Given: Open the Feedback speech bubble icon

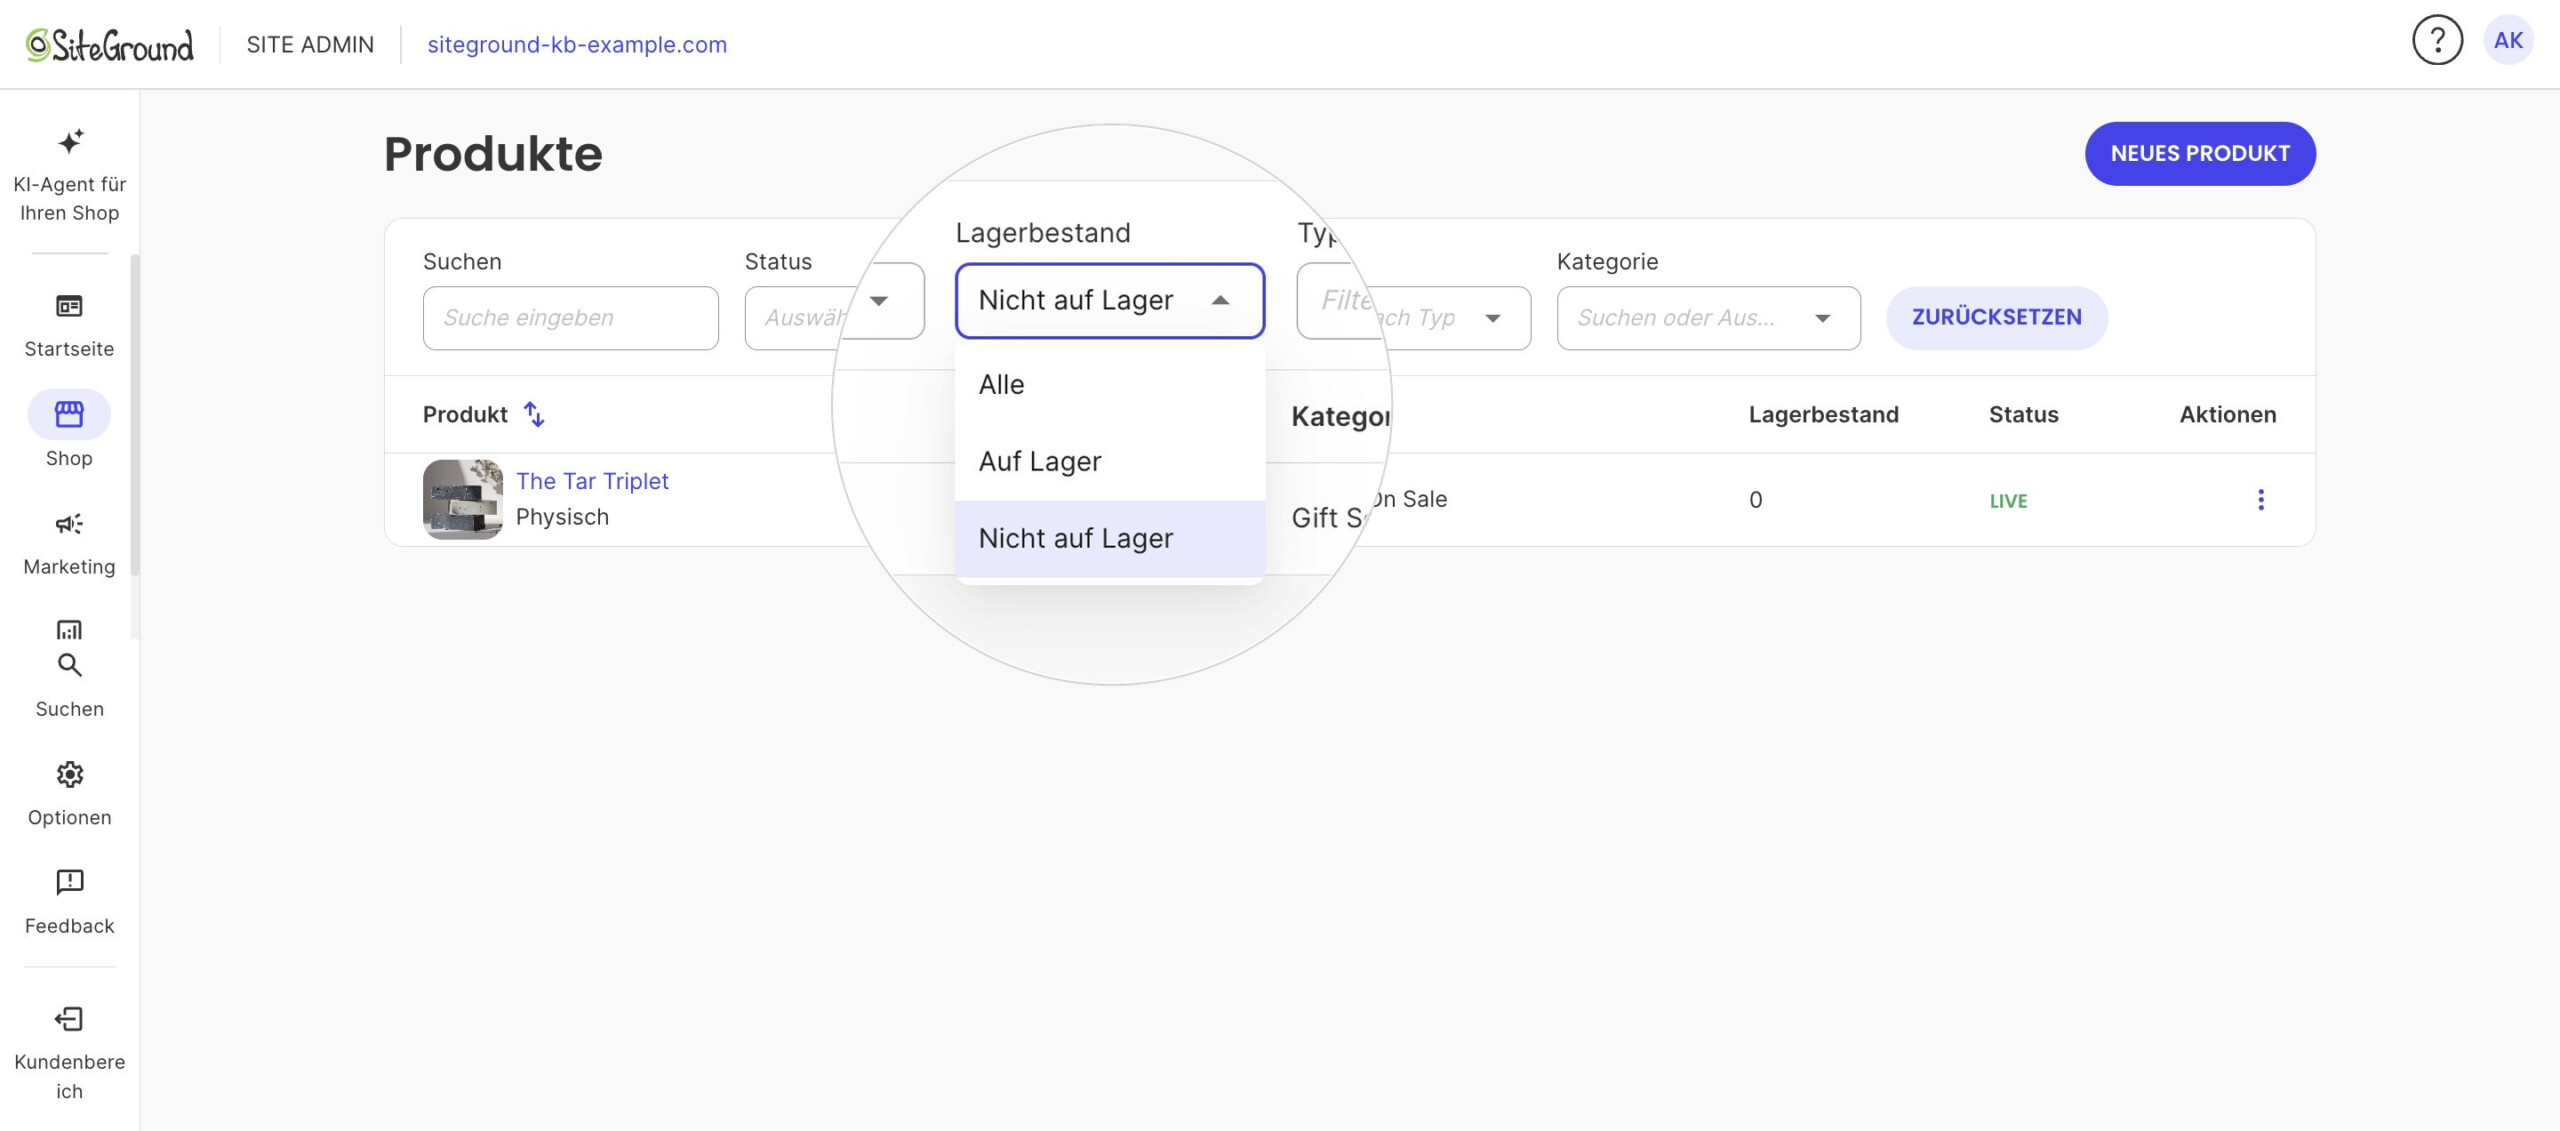Looking at the screenshot, I should tap(69, 882).
